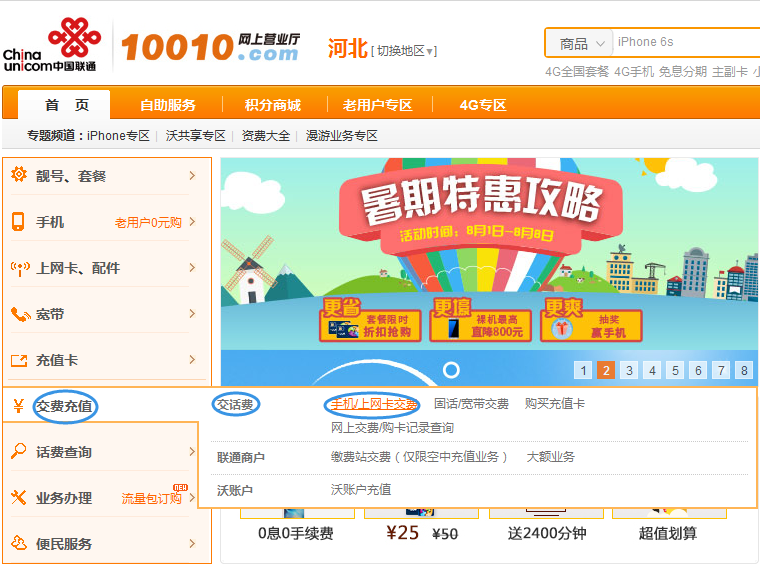
Task: Click the 更爽 抽奖赢手机 banner button
Action: point(591,320)
